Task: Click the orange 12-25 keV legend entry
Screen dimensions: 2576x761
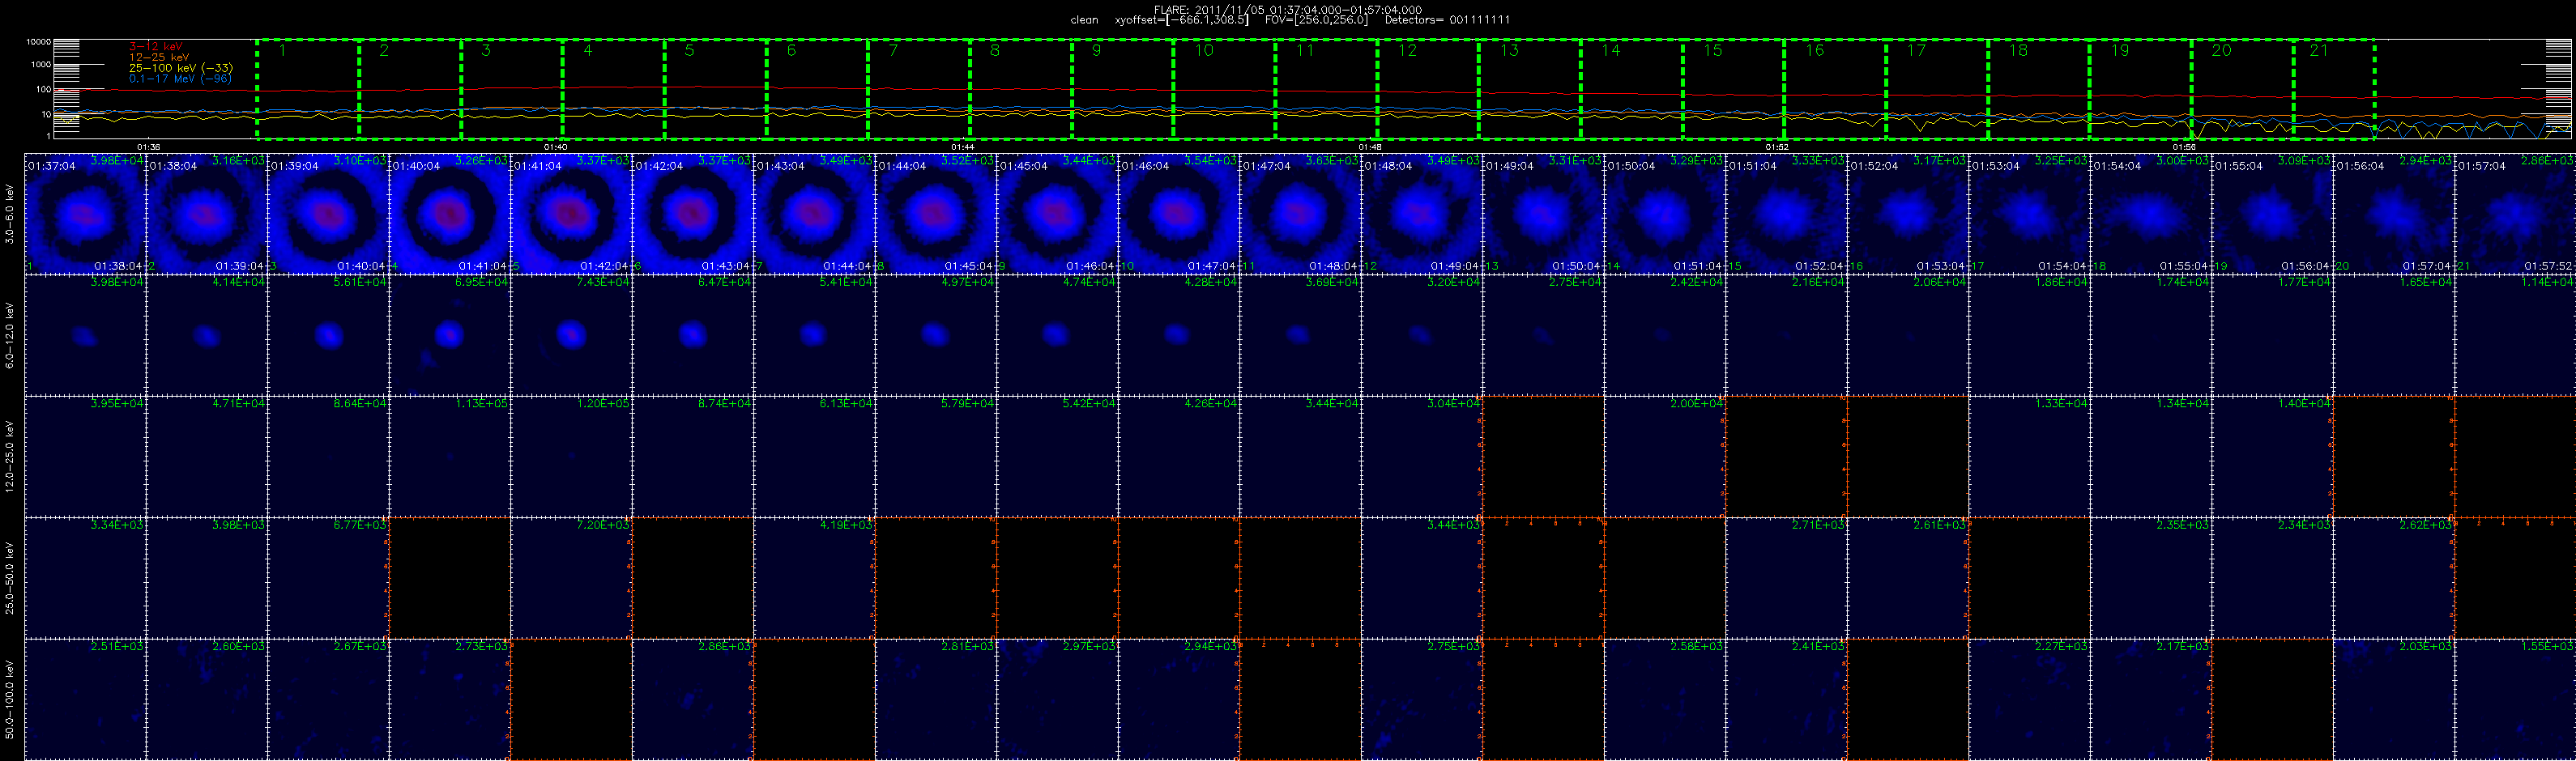Action: (x=159, y=57)
